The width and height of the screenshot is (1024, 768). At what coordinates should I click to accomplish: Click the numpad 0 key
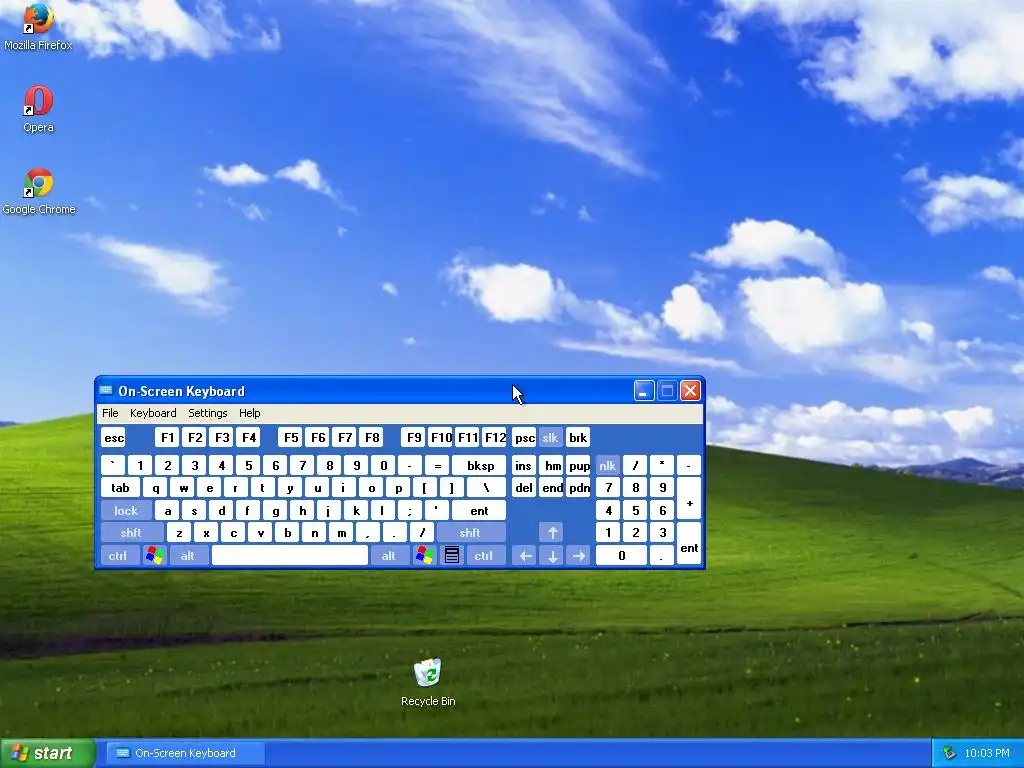click(x=621, y=556)
